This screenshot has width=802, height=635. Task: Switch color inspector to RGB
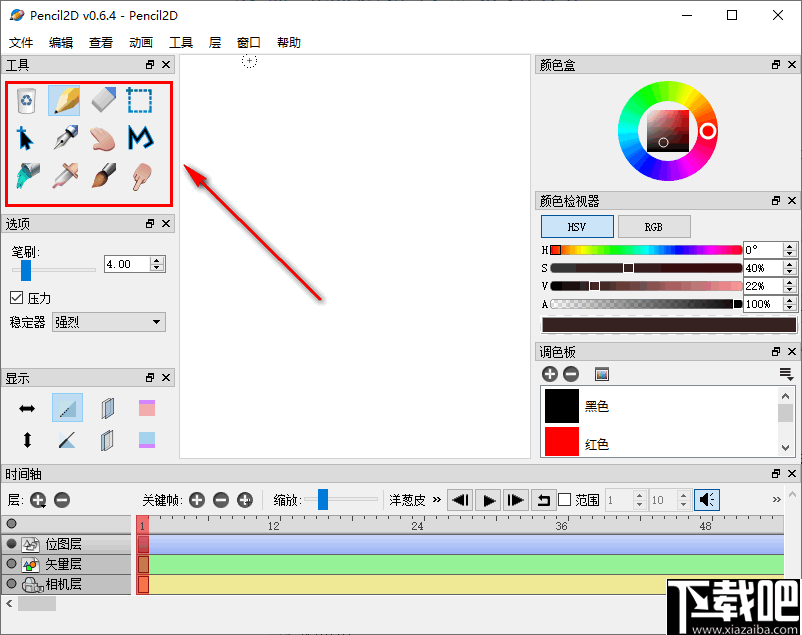654,226
